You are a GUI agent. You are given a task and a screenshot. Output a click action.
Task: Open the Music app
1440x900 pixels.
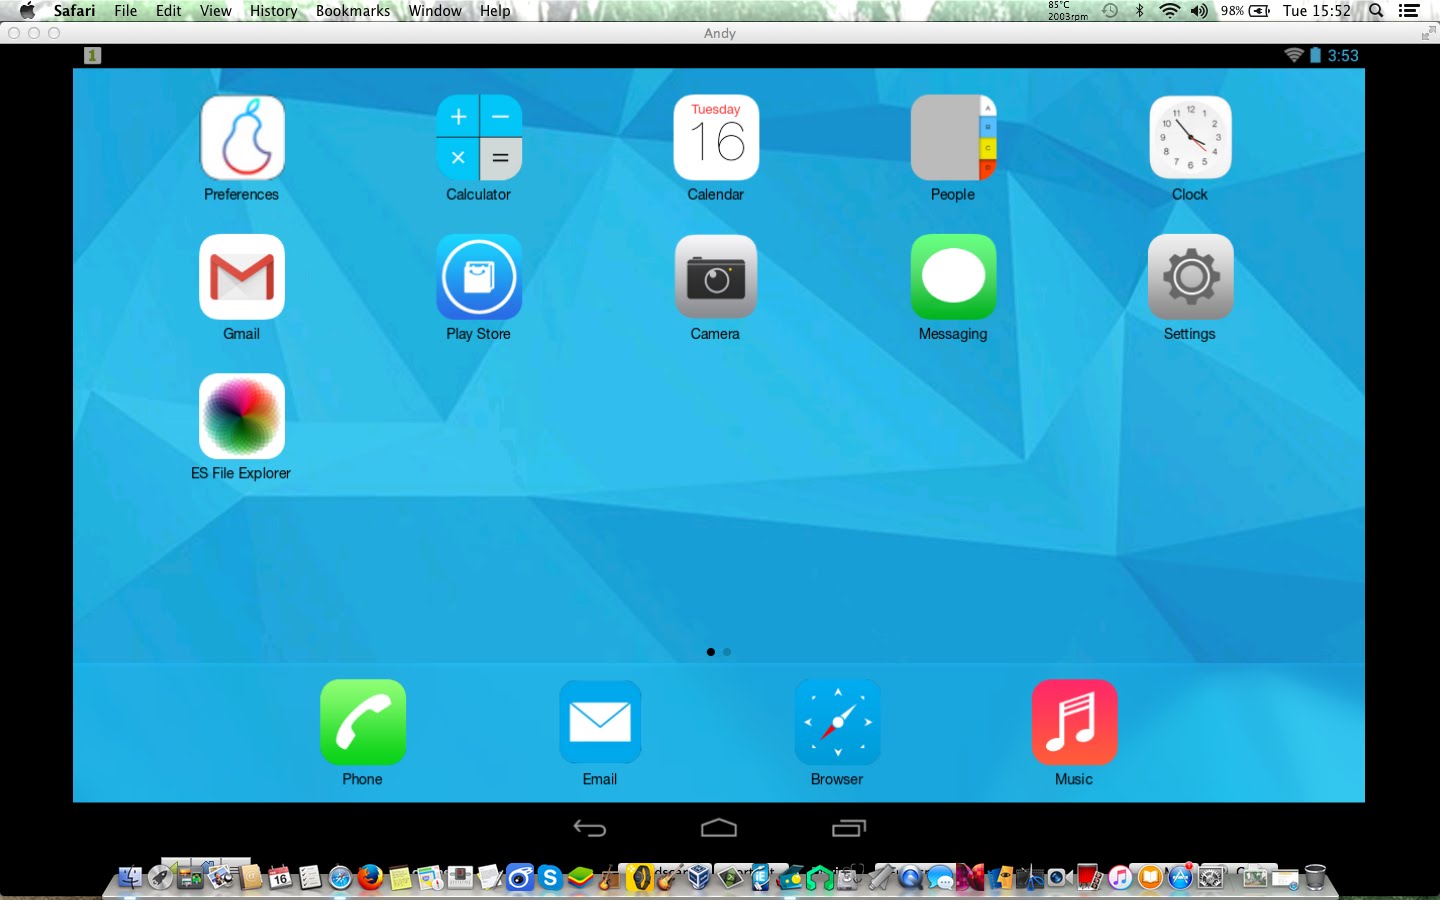coord(1074,722)
